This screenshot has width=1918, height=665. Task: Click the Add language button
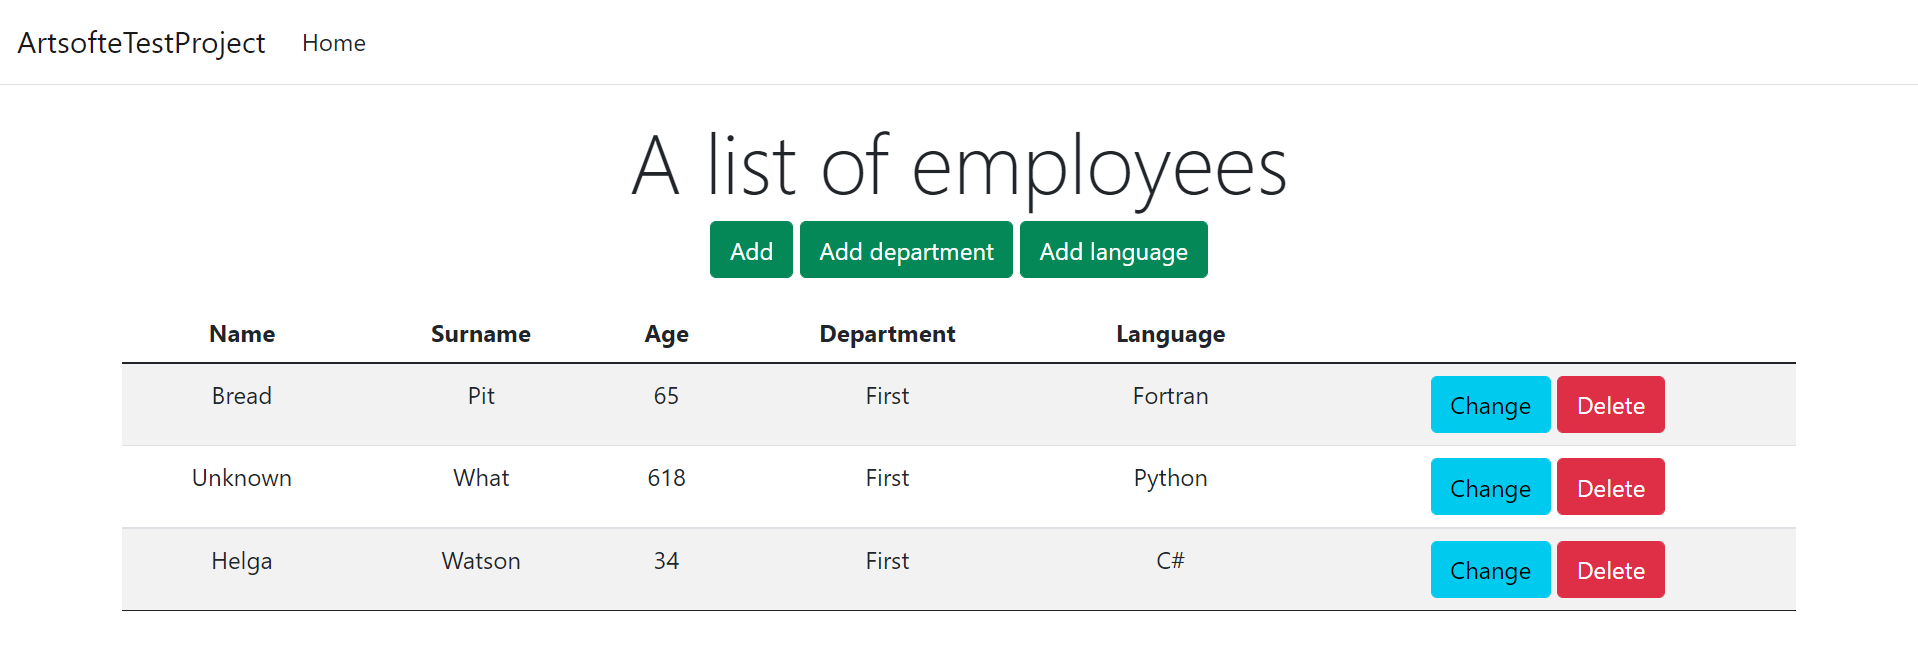pyautogui.click(x=1113, y=250)
